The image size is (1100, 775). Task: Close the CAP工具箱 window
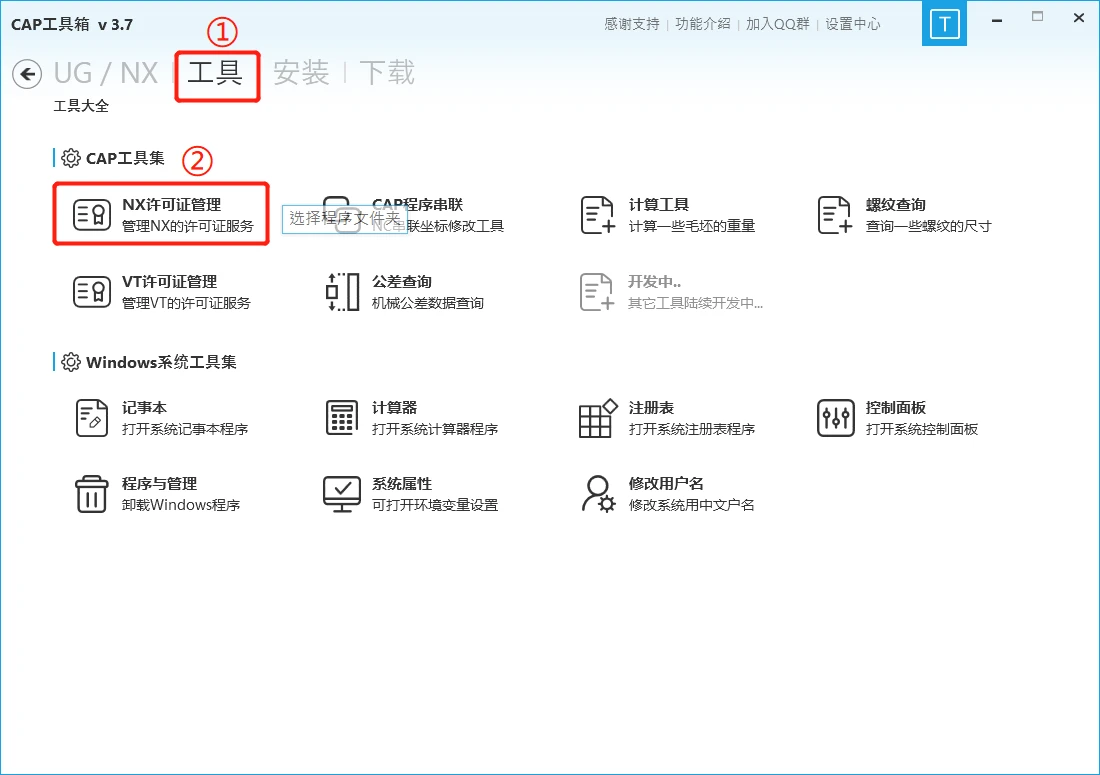pyautogui.click(x=1079, y=18)
